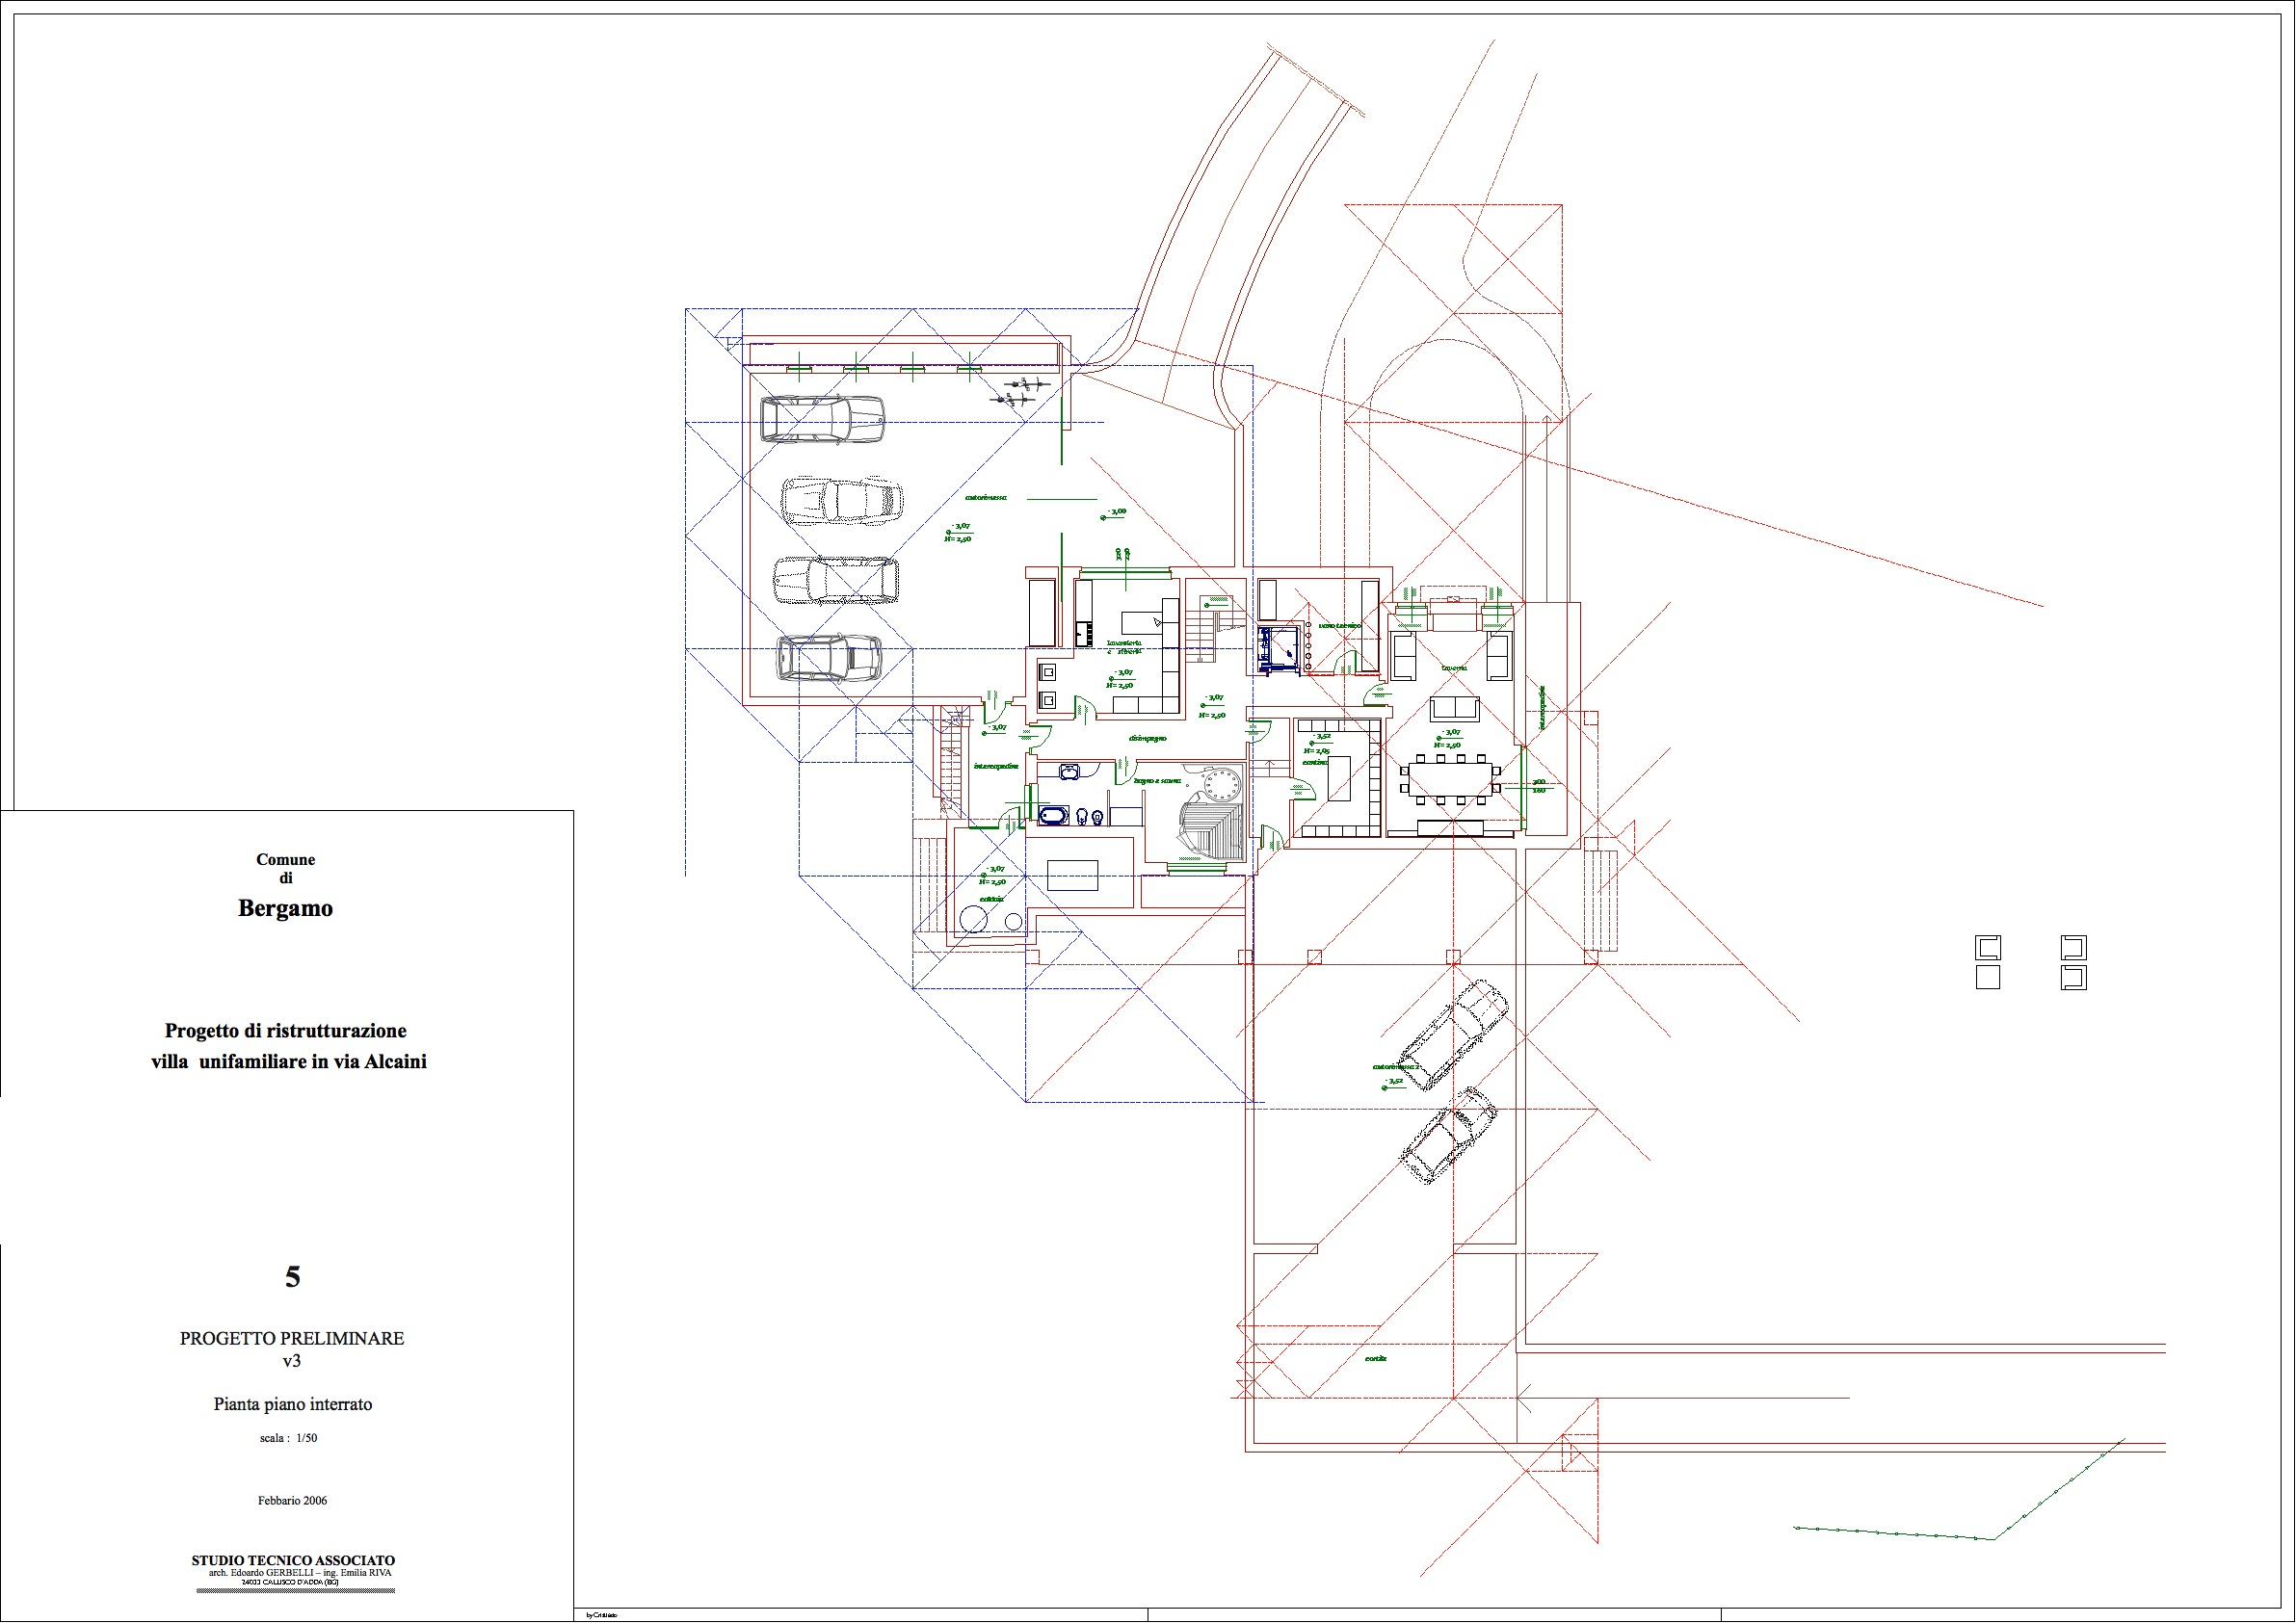Select 'Progetto di ristrutturazione' heading text
This screenshot has width=2296, height=1623.
coord(285,1030)
